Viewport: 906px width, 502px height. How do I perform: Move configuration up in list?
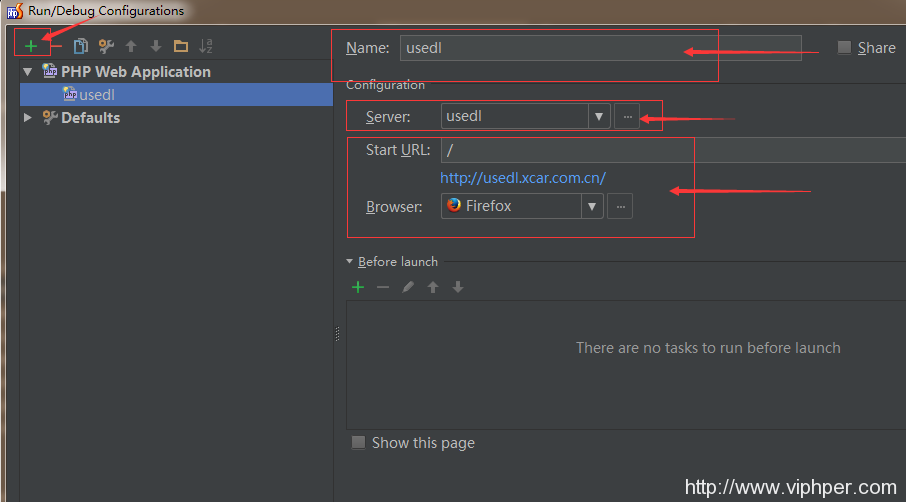pos(131,46)
